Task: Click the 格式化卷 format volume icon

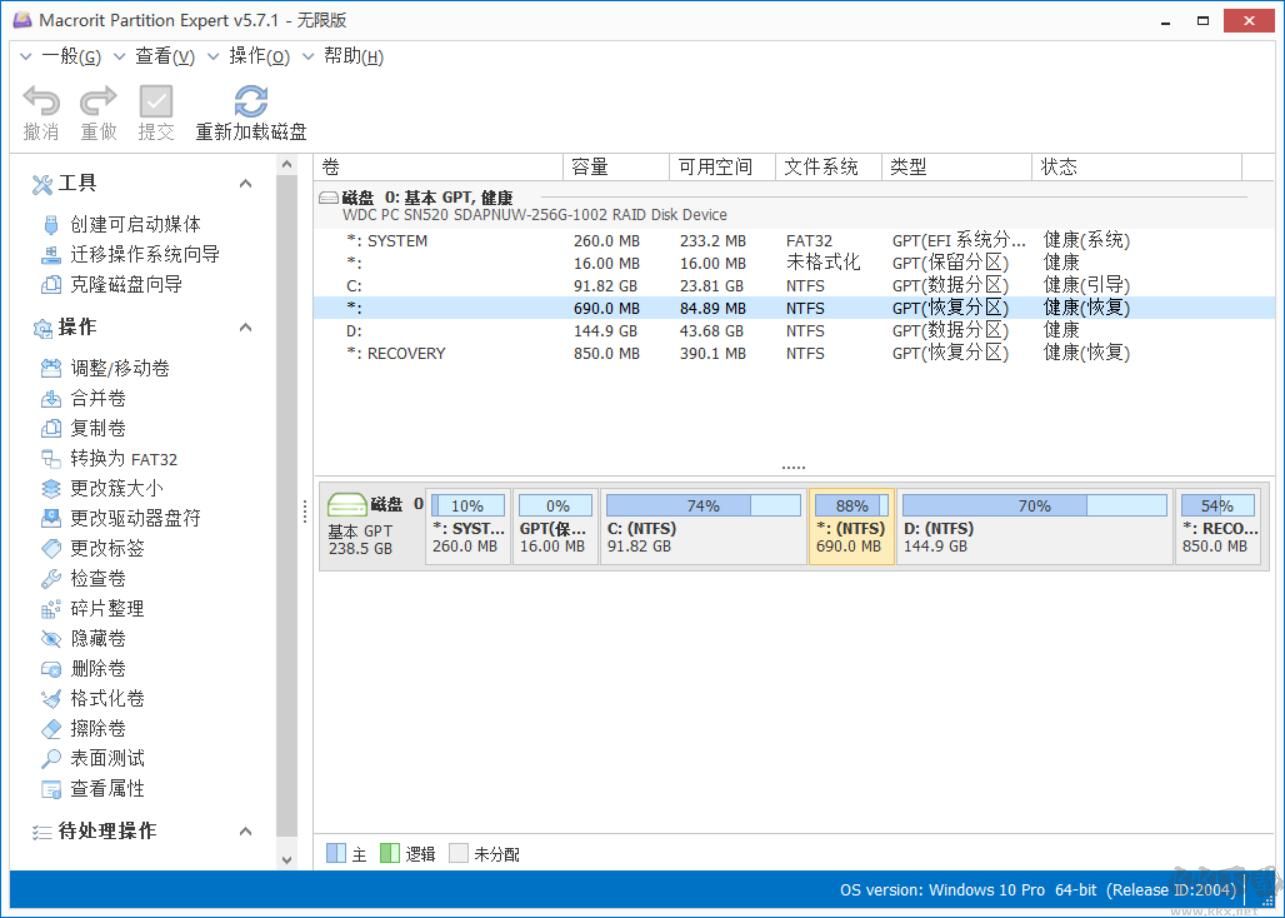Action: click(x=49, y=698)
